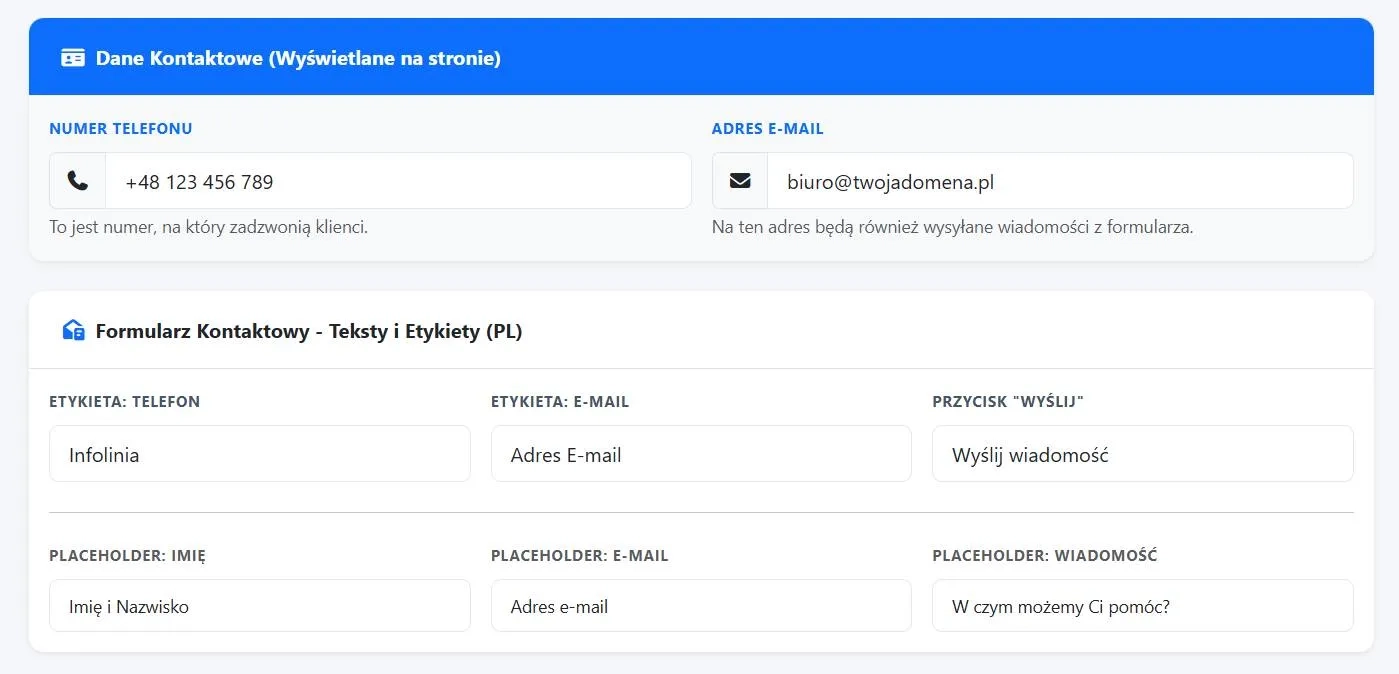Select the Etykieta: E-mail input field
Image resolution: width=1399 pixels, height=674 pixels.
pos(701,454)
